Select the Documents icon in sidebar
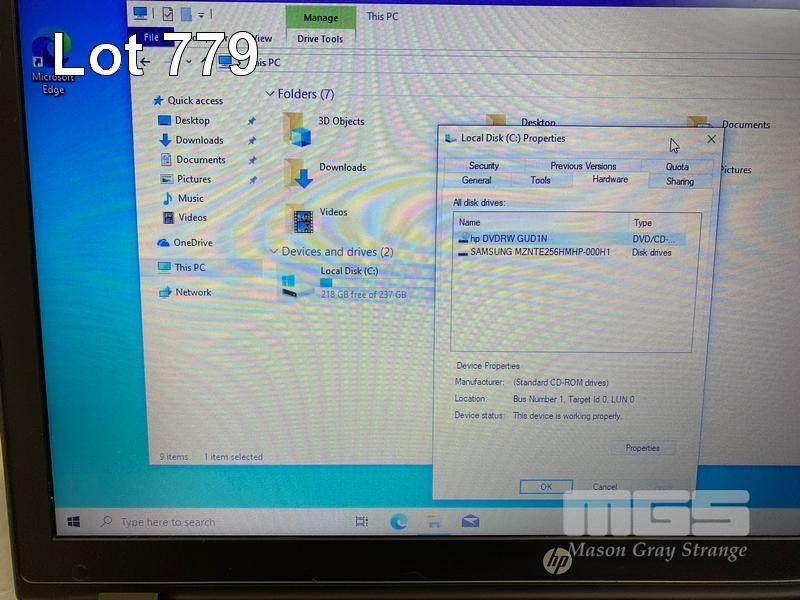800x600 pixels. tap(166, 160)
